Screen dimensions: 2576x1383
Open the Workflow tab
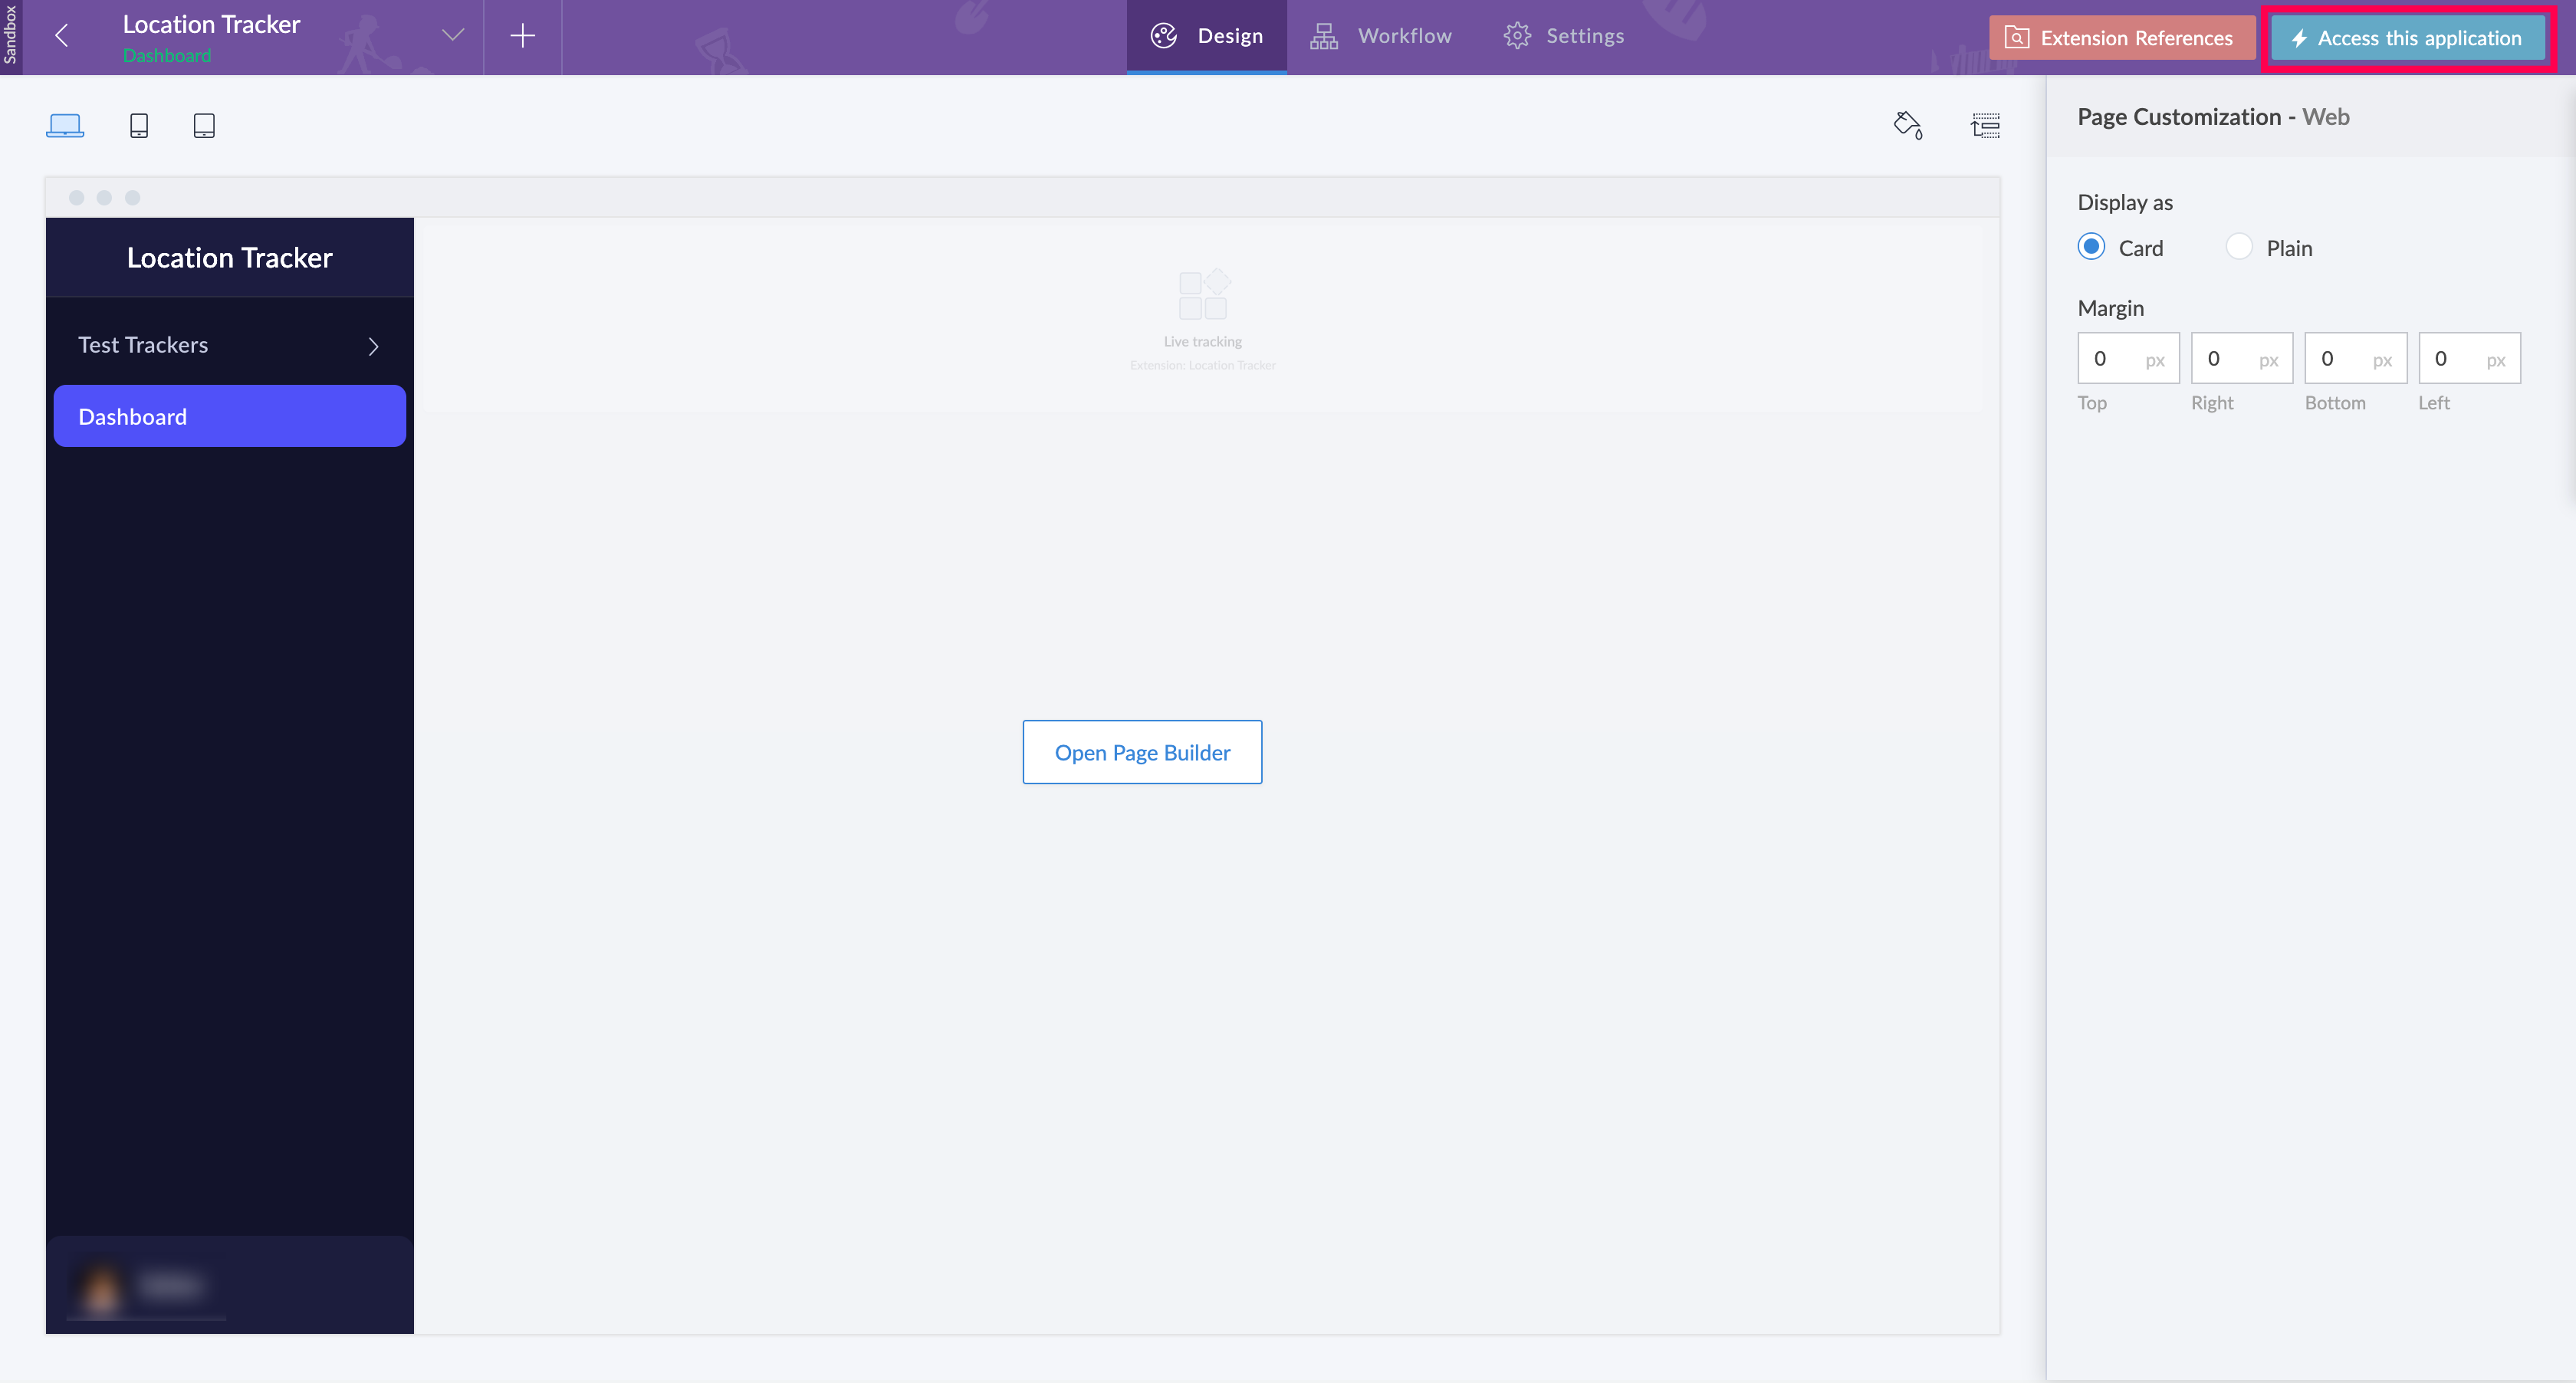click(x=1381, y=36)
